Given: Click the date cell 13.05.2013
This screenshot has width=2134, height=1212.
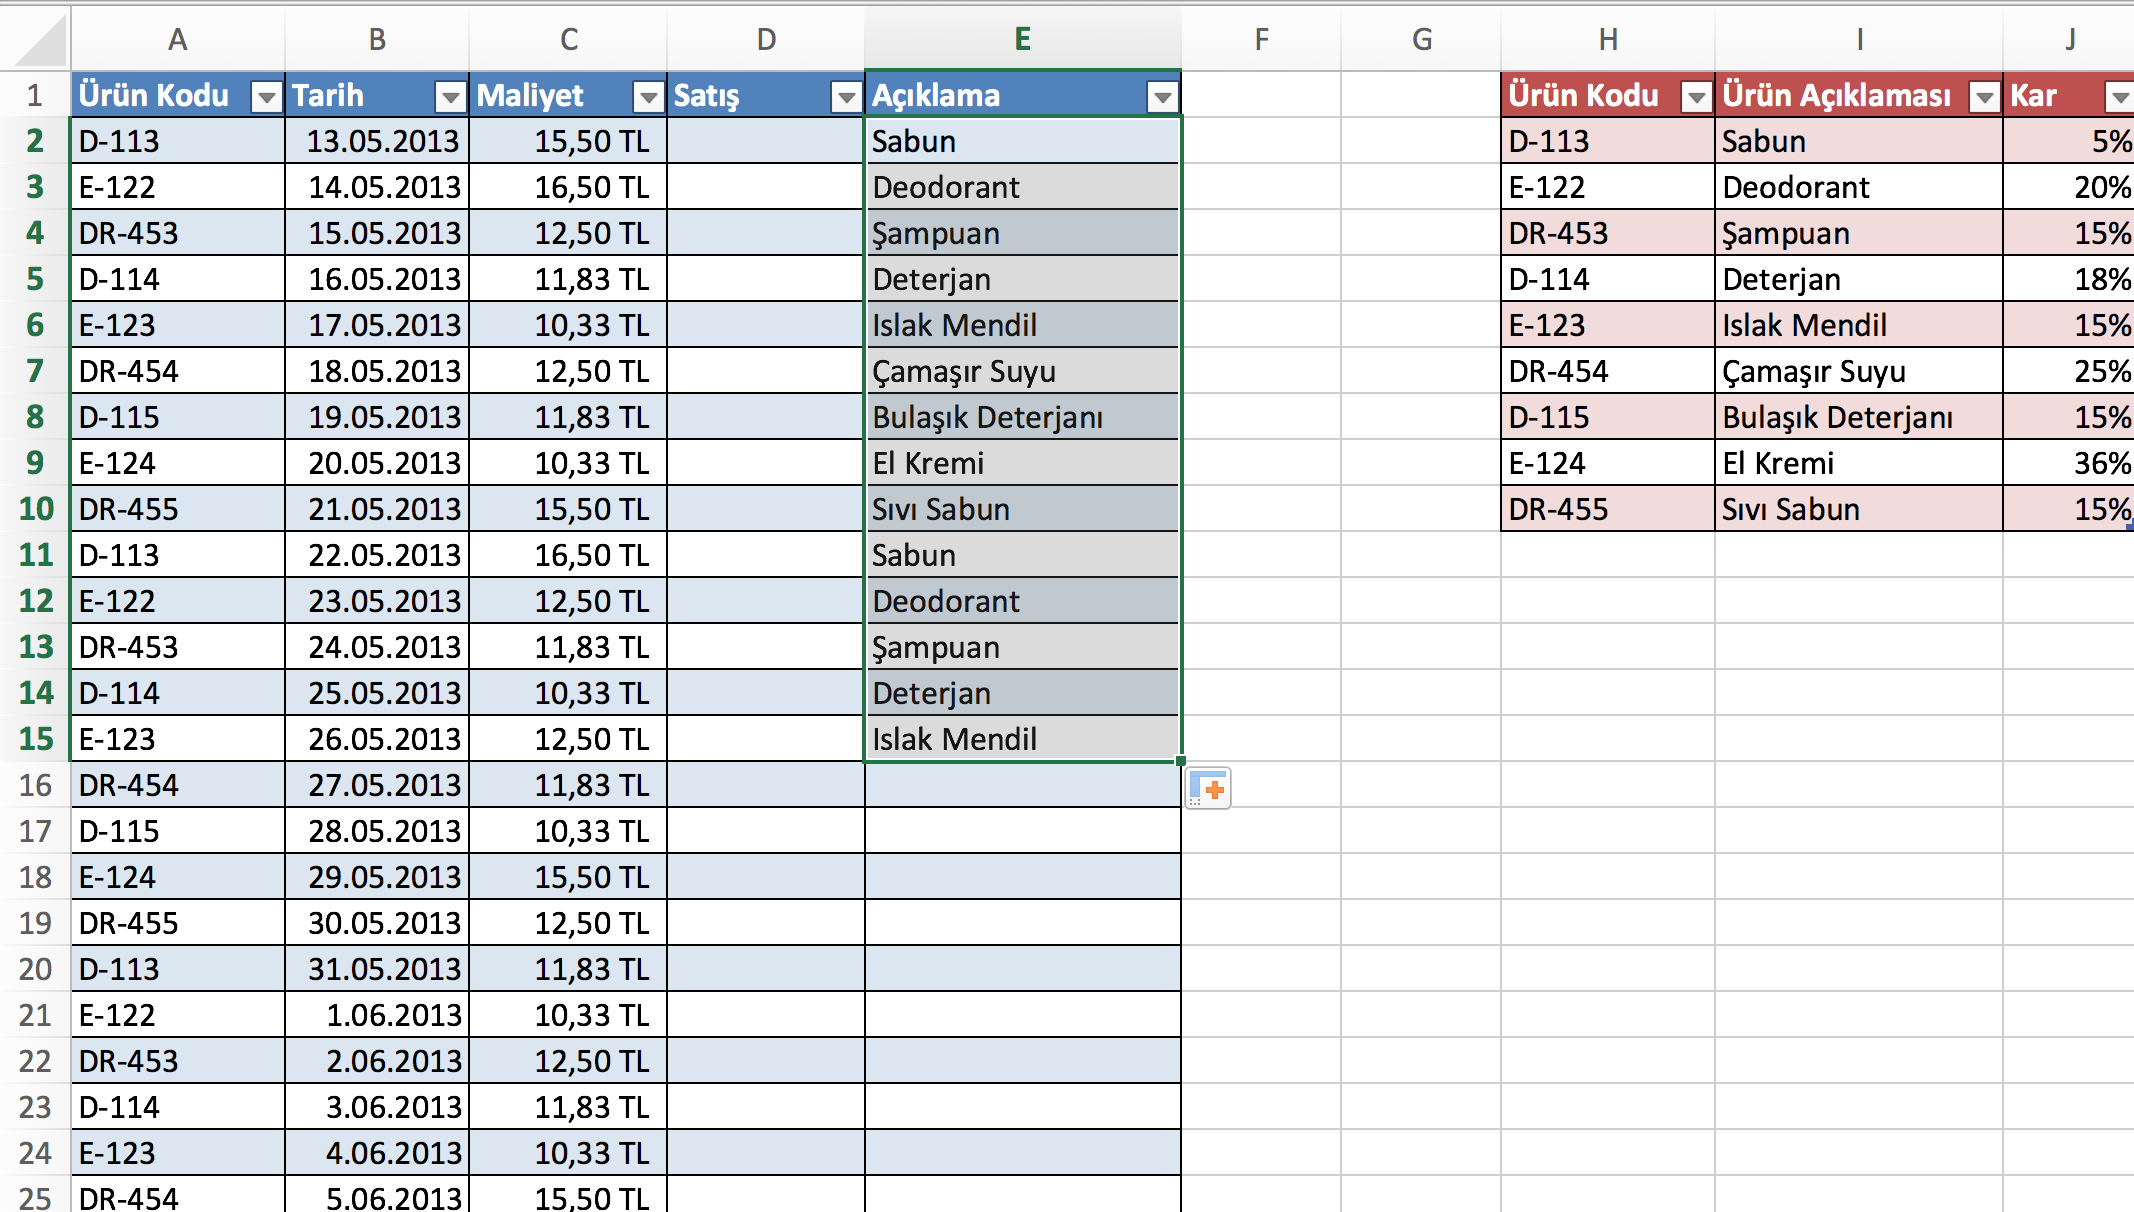Looking at the screenshot, I should [377, 141].
